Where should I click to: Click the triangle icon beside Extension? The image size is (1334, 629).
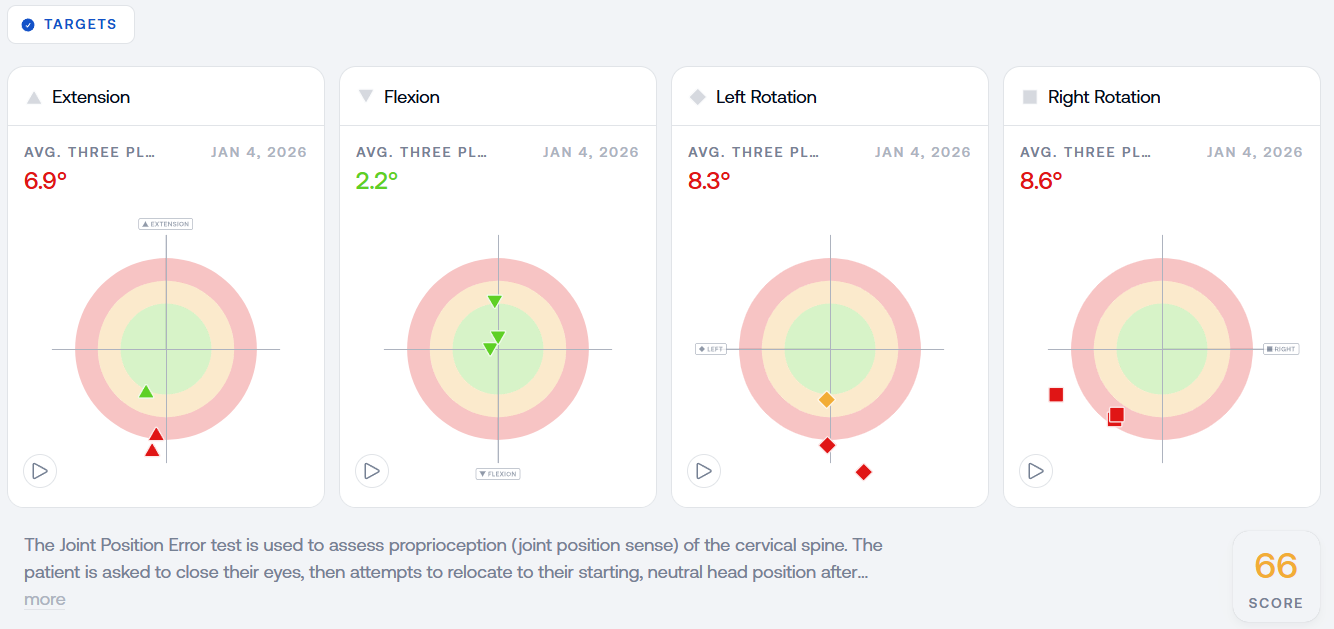point(33,97)
